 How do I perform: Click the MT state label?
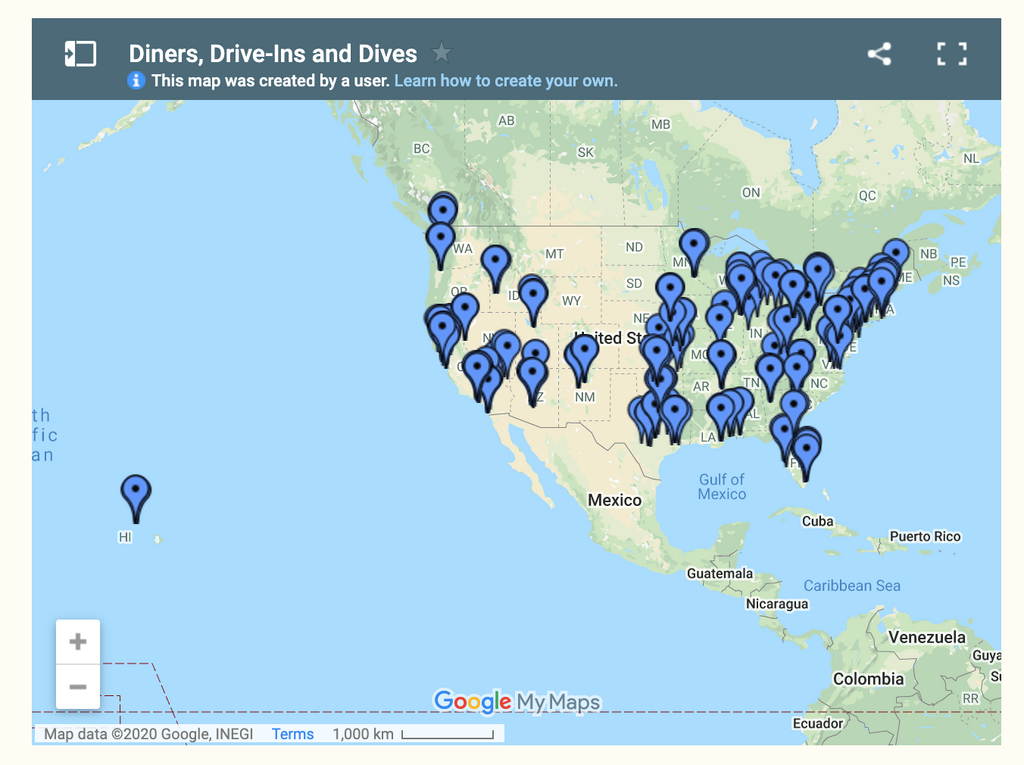pos(554,254)
